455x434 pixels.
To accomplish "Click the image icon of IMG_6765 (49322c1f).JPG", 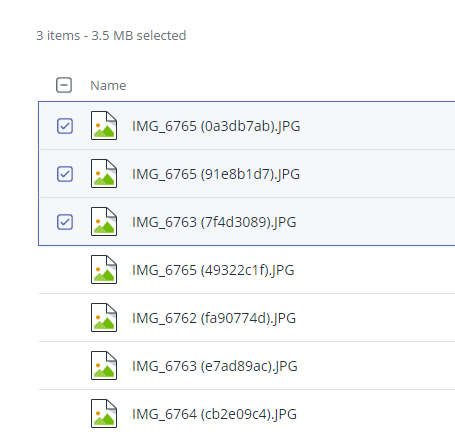I will pyautogui.click(x=104, y=270).
